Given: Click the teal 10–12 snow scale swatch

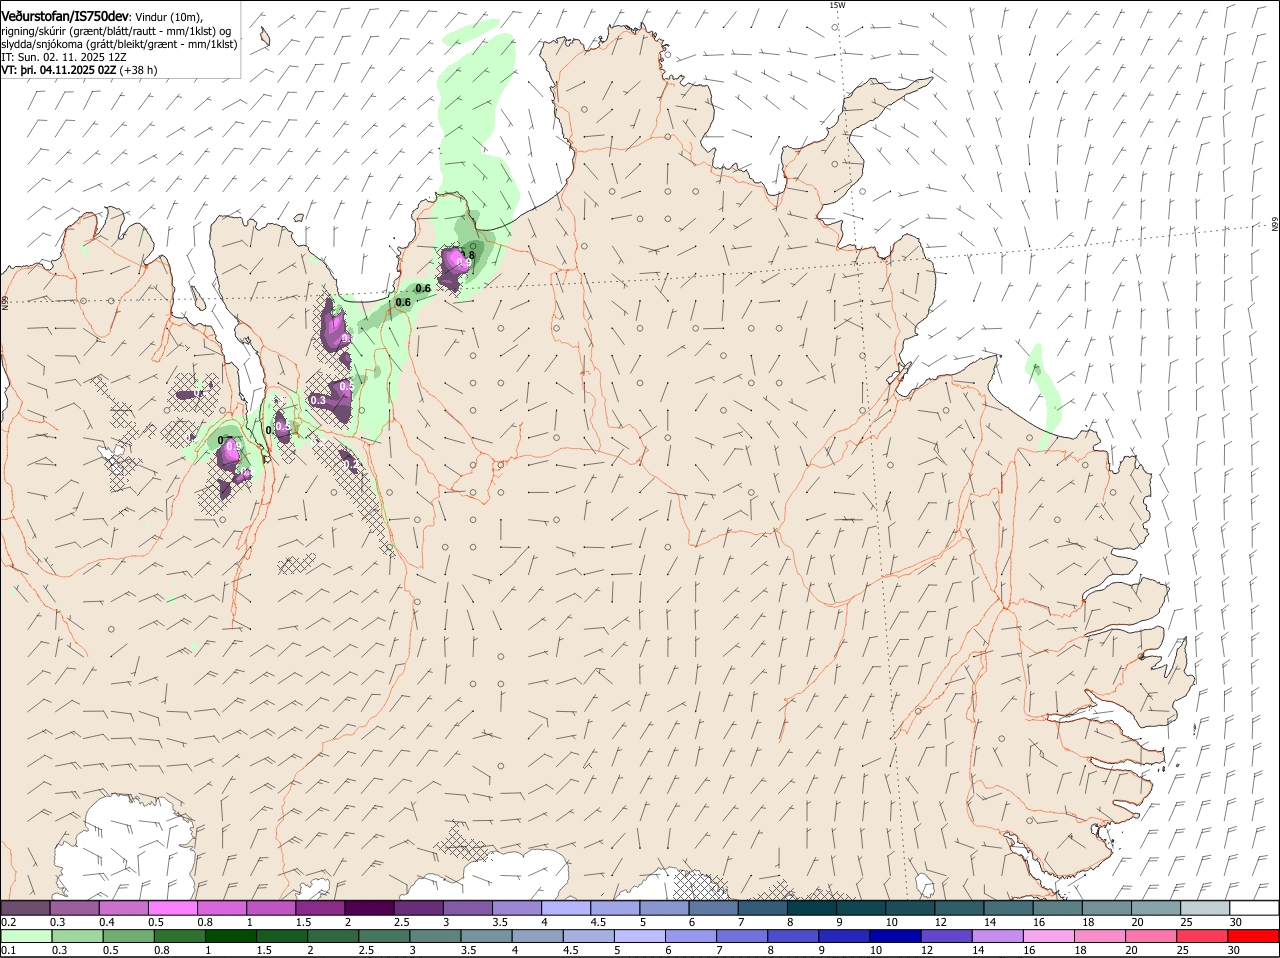Looking at the screenshot, I should (x=910, y=908).
